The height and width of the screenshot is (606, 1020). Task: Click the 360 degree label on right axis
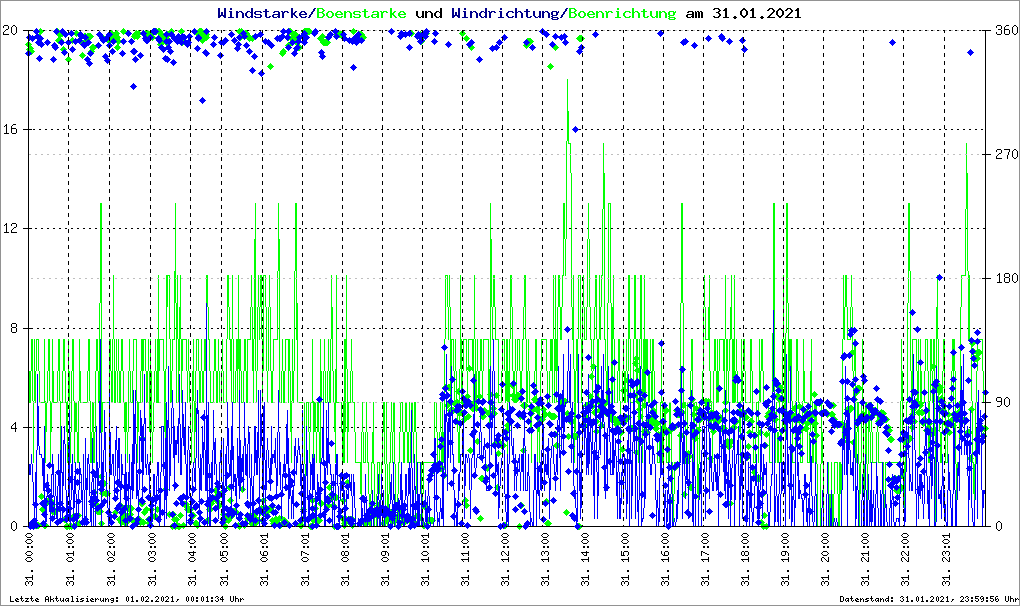[1003, 30]
